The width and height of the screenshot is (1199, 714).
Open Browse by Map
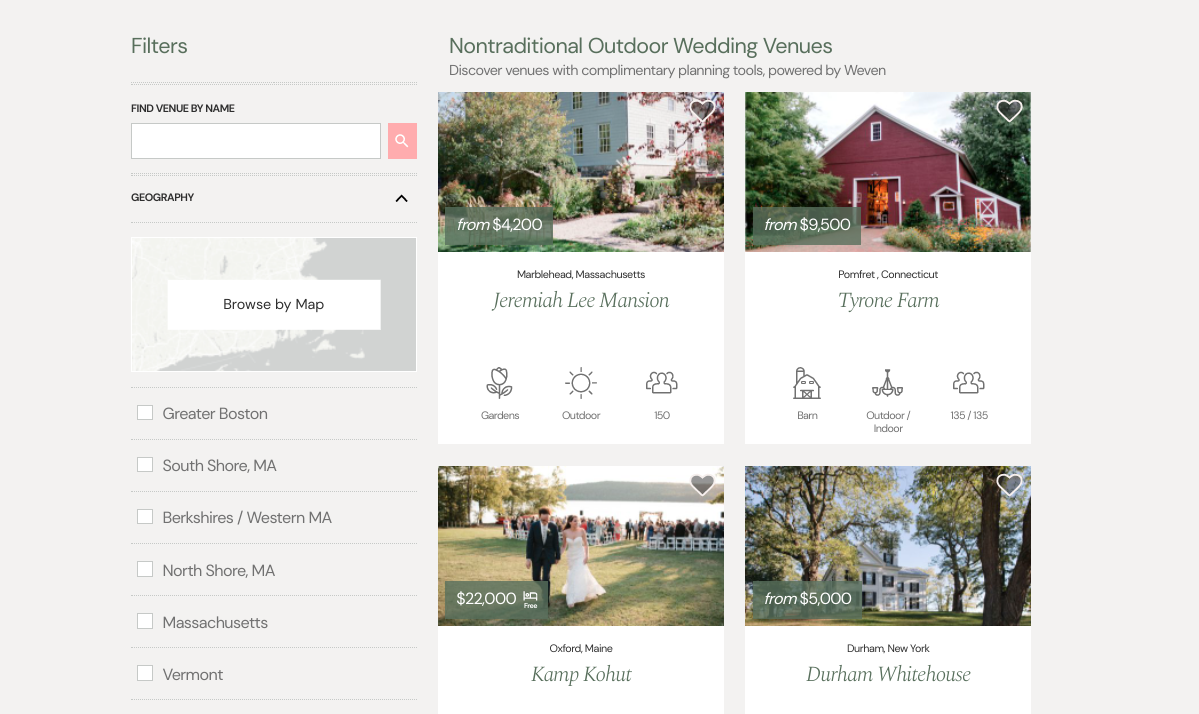tap(274, 304)
